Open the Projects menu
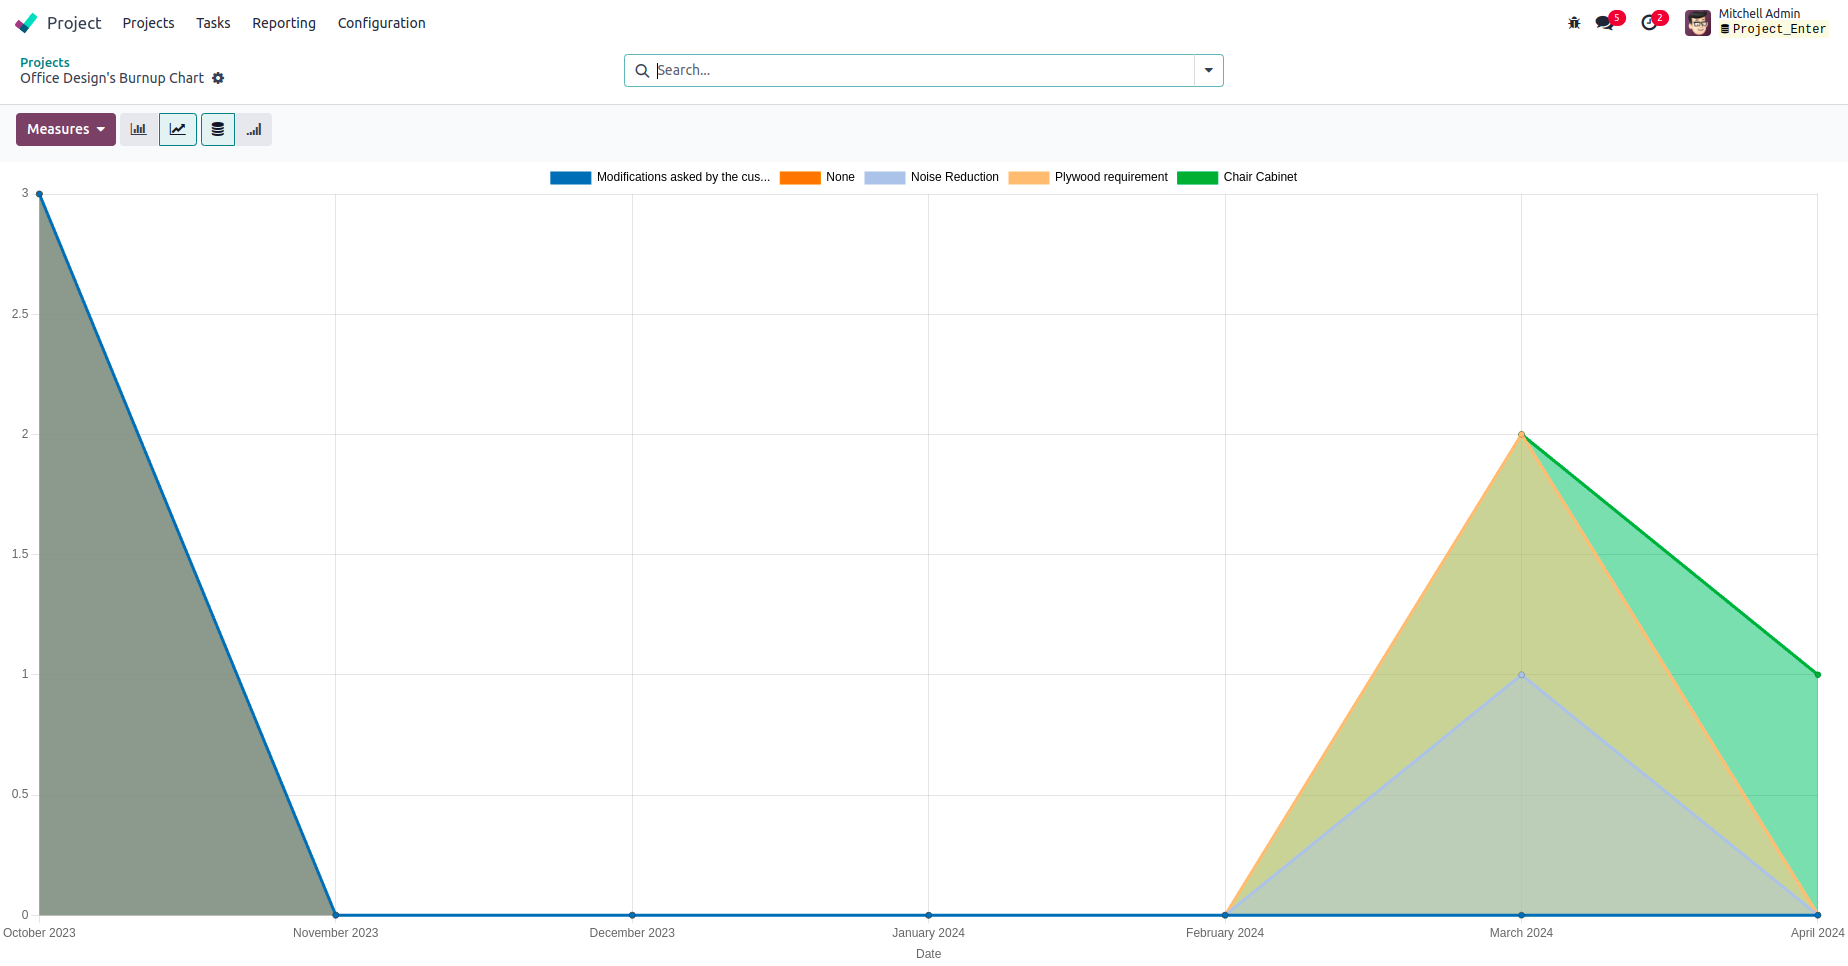This screenshot has width=1848, height=966. [148, 23]
